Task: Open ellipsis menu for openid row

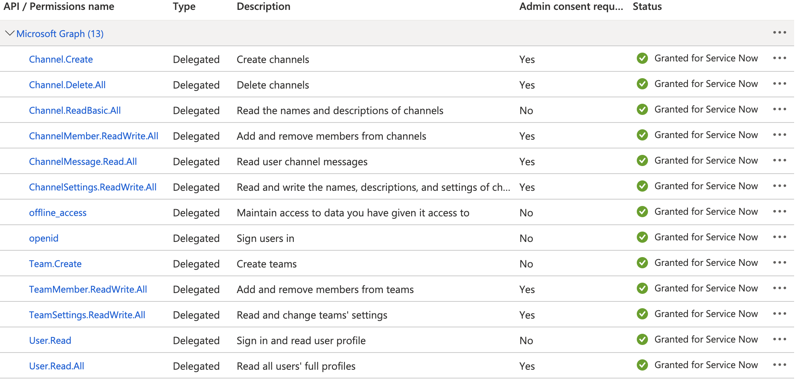Action: point(779,237)
